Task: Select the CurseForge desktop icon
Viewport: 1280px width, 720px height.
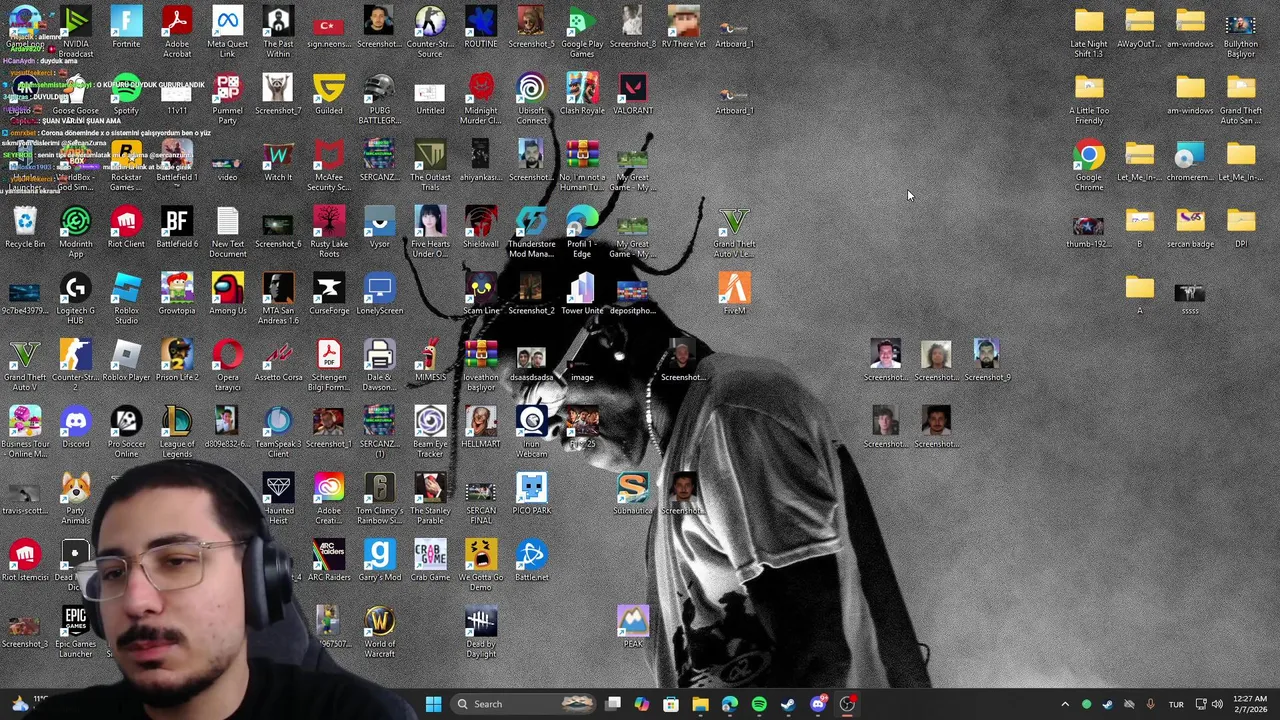Action: [329, 294]
